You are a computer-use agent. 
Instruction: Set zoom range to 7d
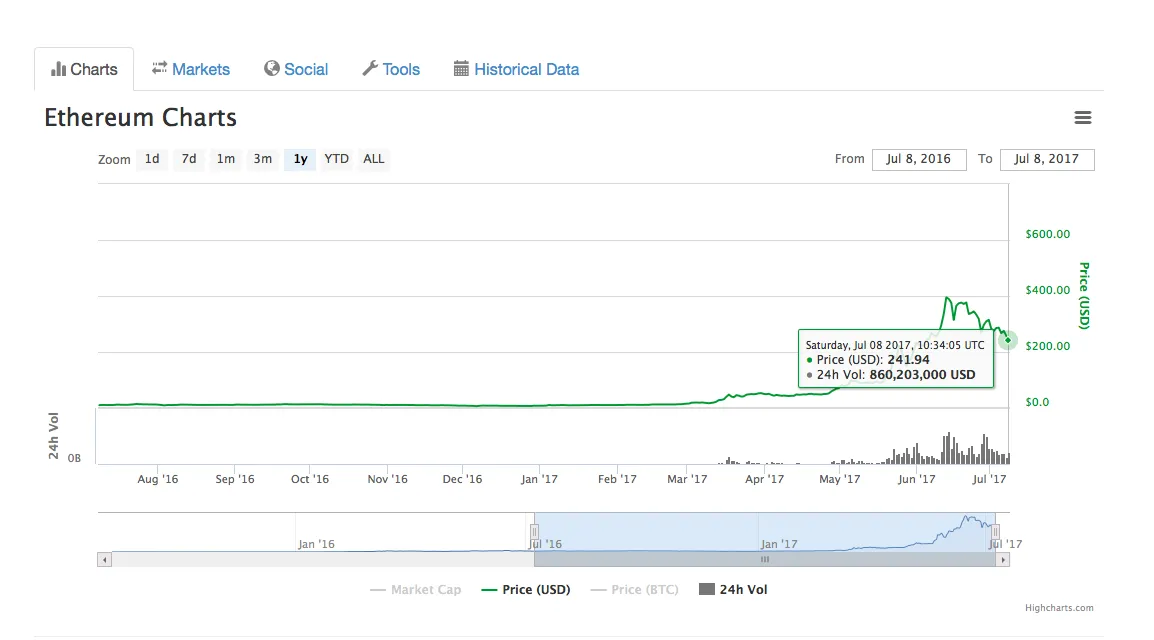pyautogui.click(x=189, y=159)
